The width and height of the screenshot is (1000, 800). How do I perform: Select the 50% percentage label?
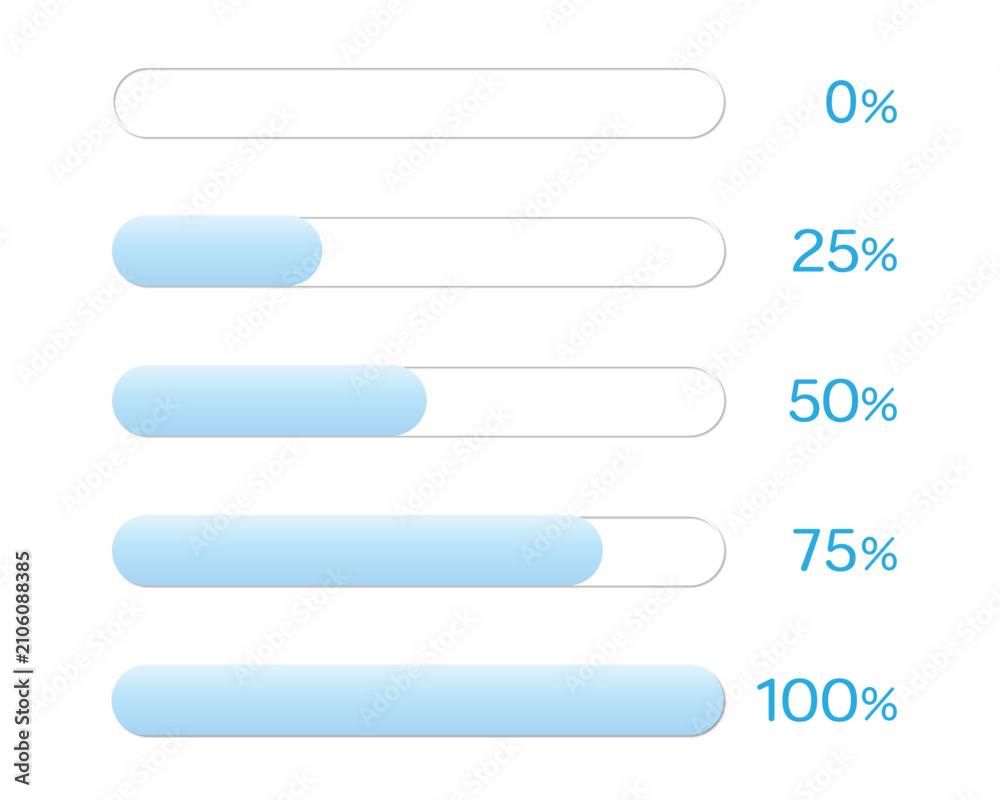(x=843, y=401)
